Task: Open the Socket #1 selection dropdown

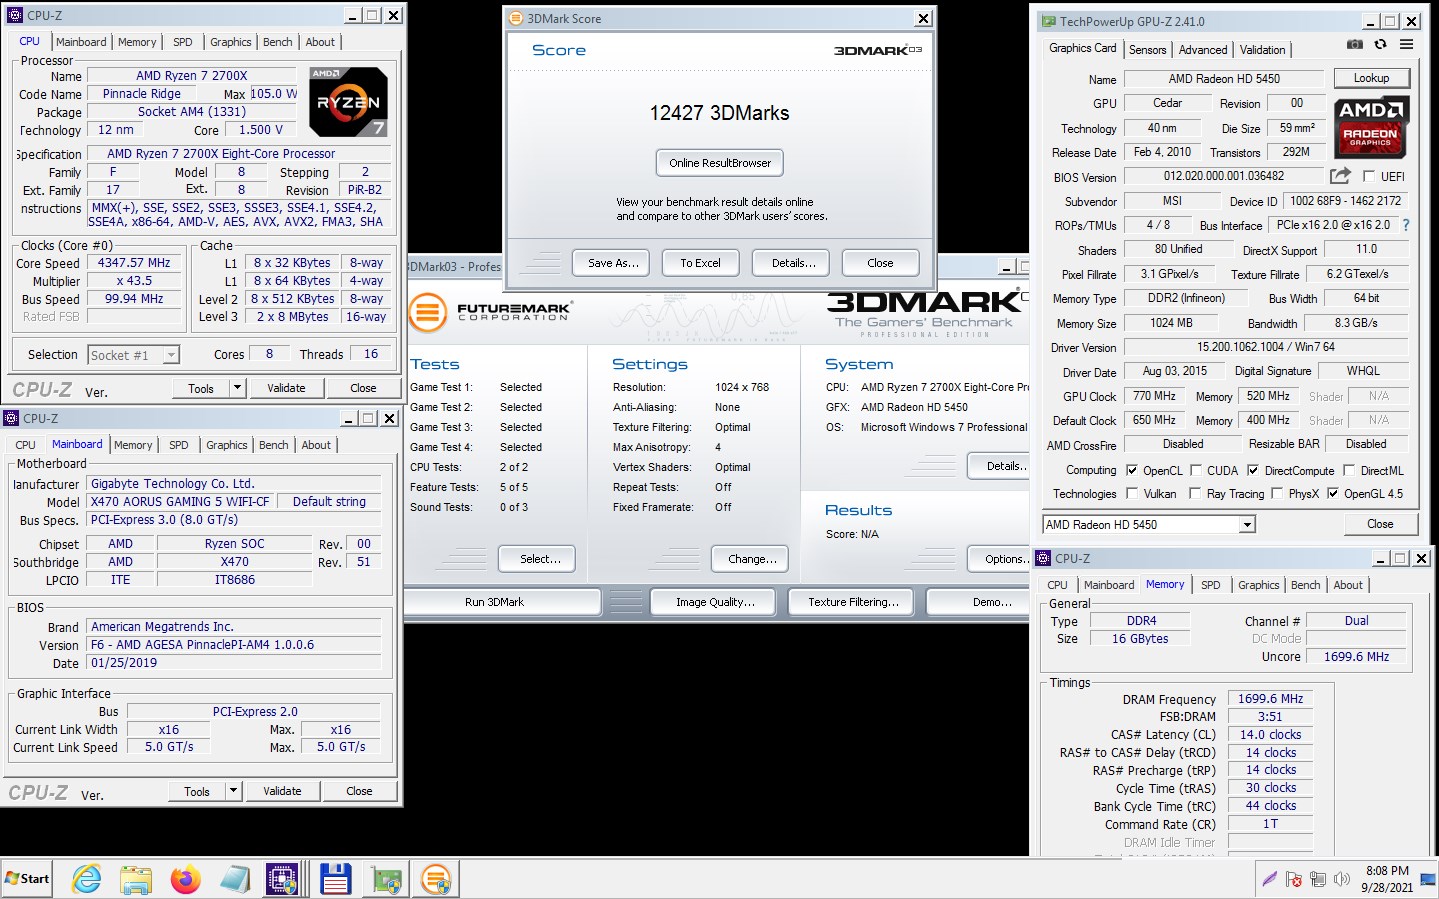Action: pos(171,355)
